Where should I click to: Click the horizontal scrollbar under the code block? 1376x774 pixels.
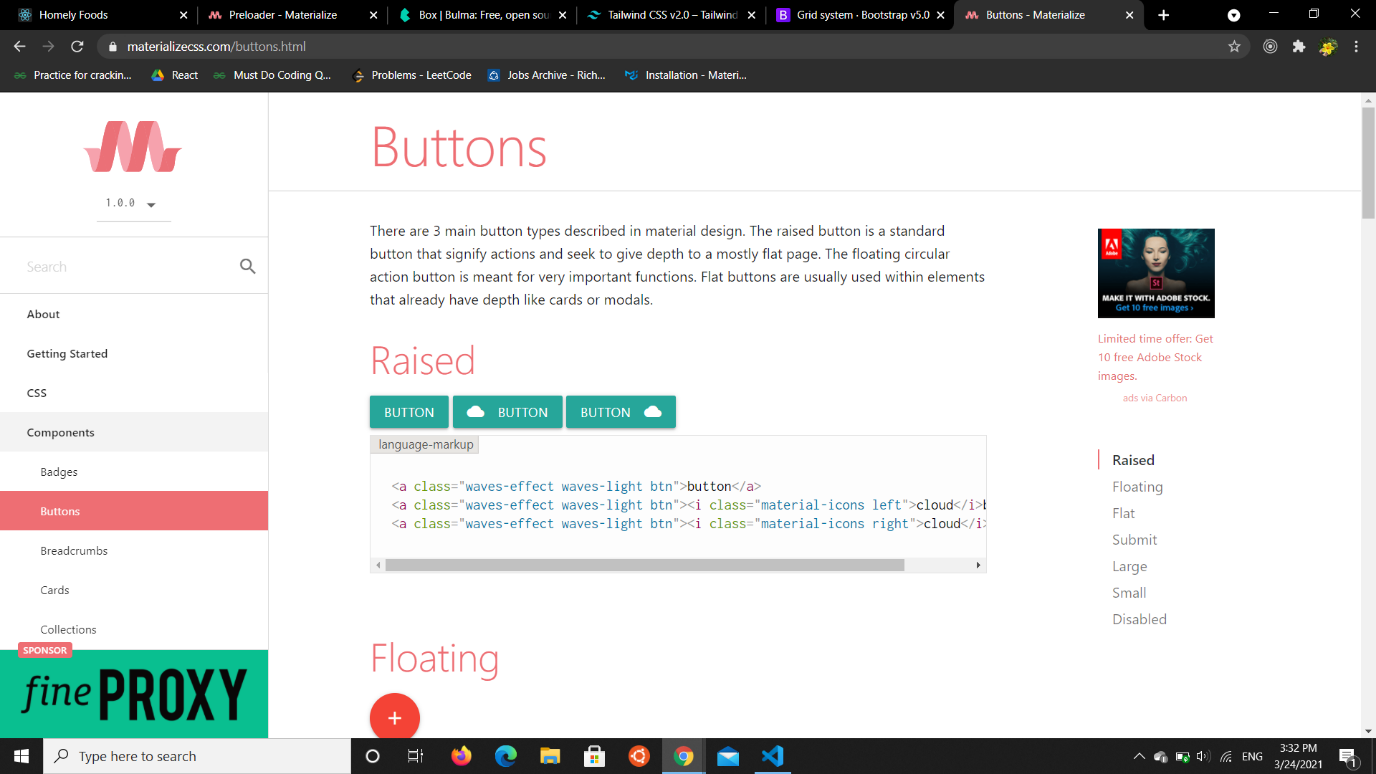point(644,565)
